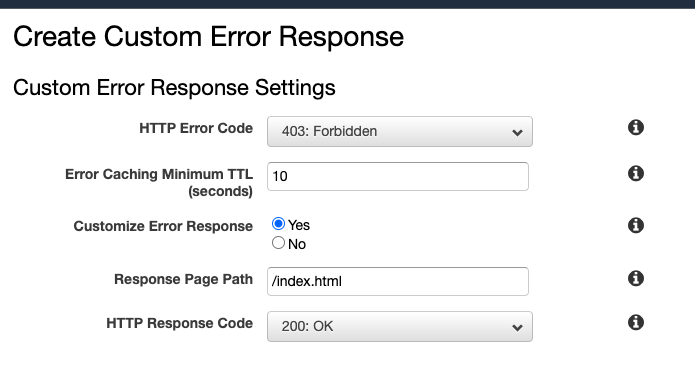Select the No radio button
Viewport: 695px width, 373px height.
[278, 243]
